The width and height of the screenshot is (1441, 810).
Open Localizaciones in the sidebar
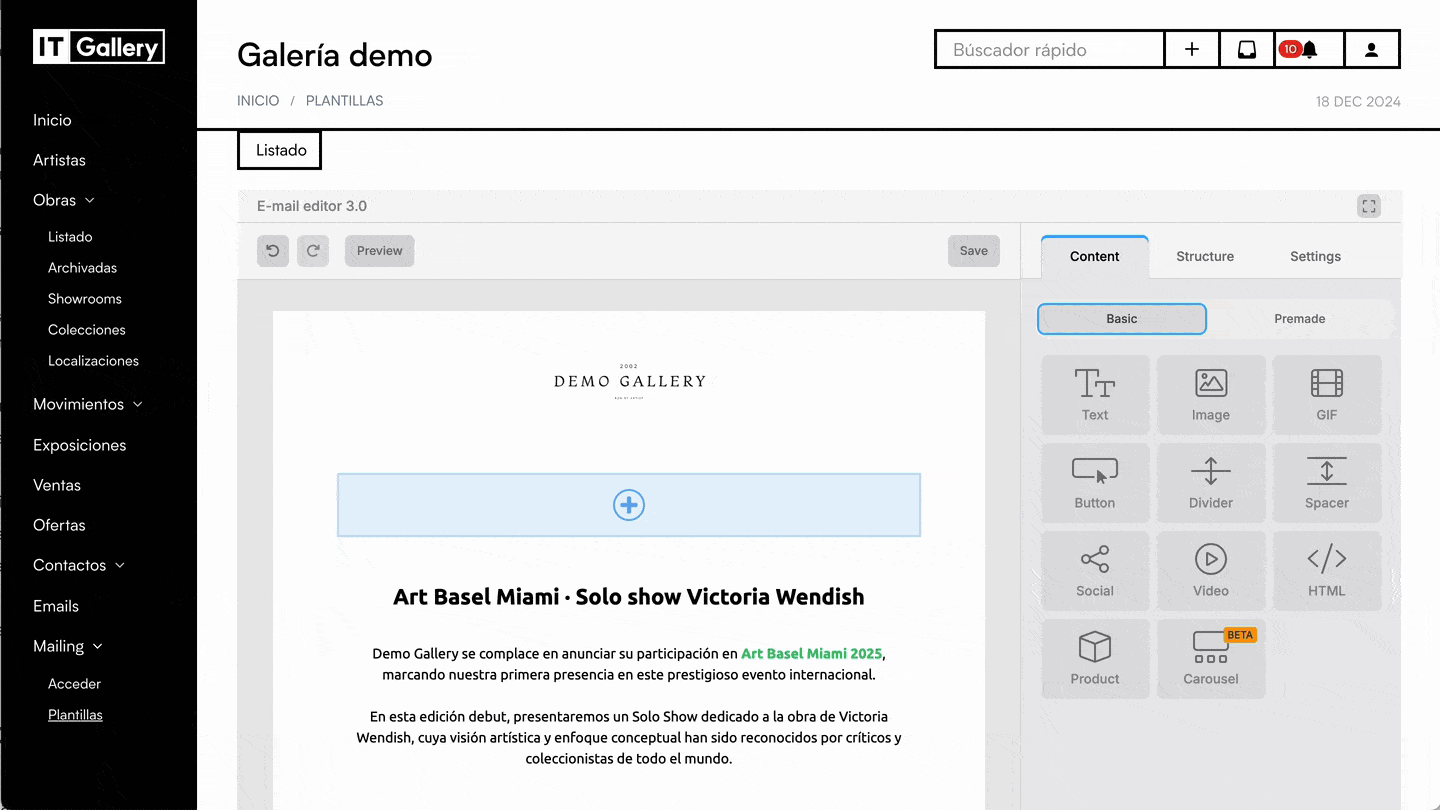pyautogui.click(x=93, y=361)
